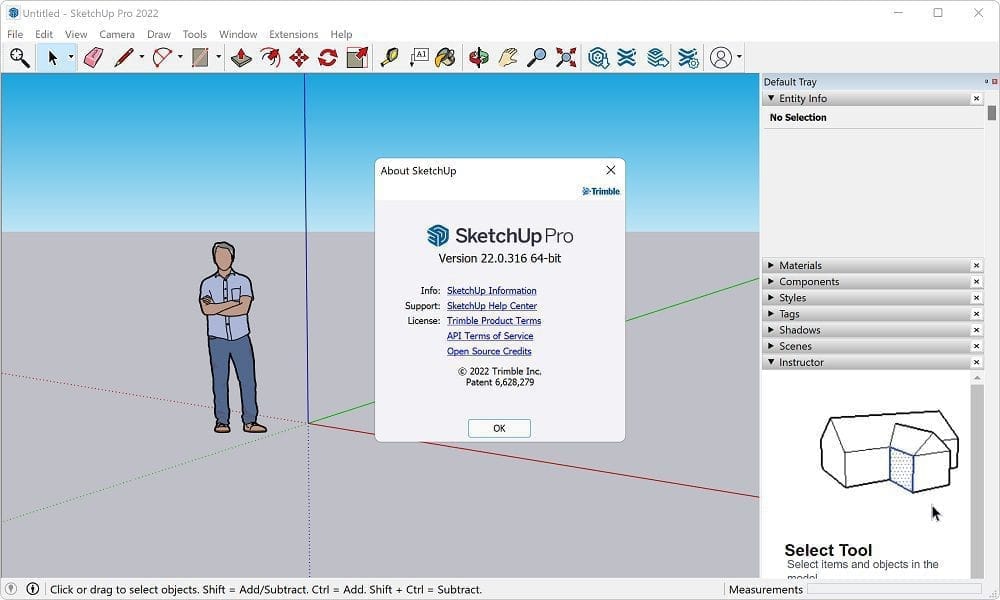Open the View menu
This screenshot has width=1000, height=600.
pyautogui.click(x=76, y=34)
